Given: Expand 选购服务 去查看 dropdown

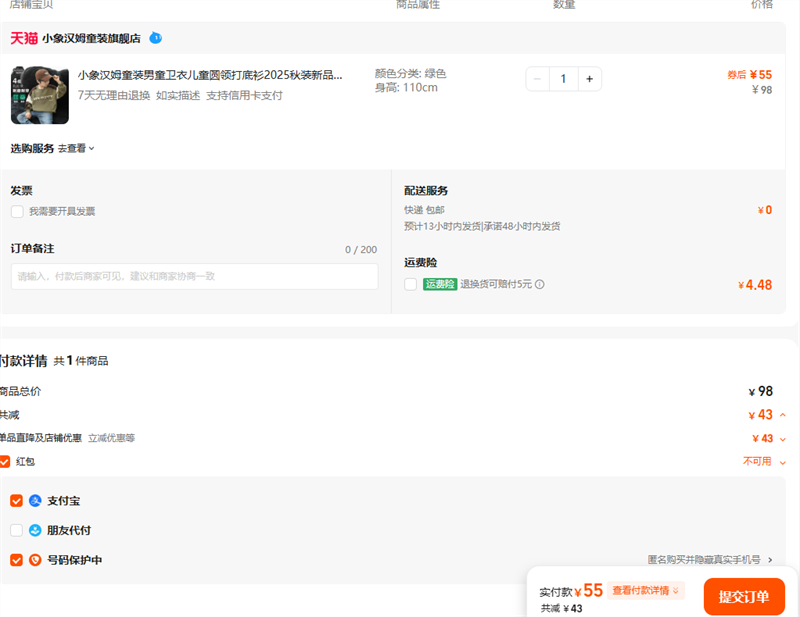Looking at the screenshot, I should tap(75, 149).
